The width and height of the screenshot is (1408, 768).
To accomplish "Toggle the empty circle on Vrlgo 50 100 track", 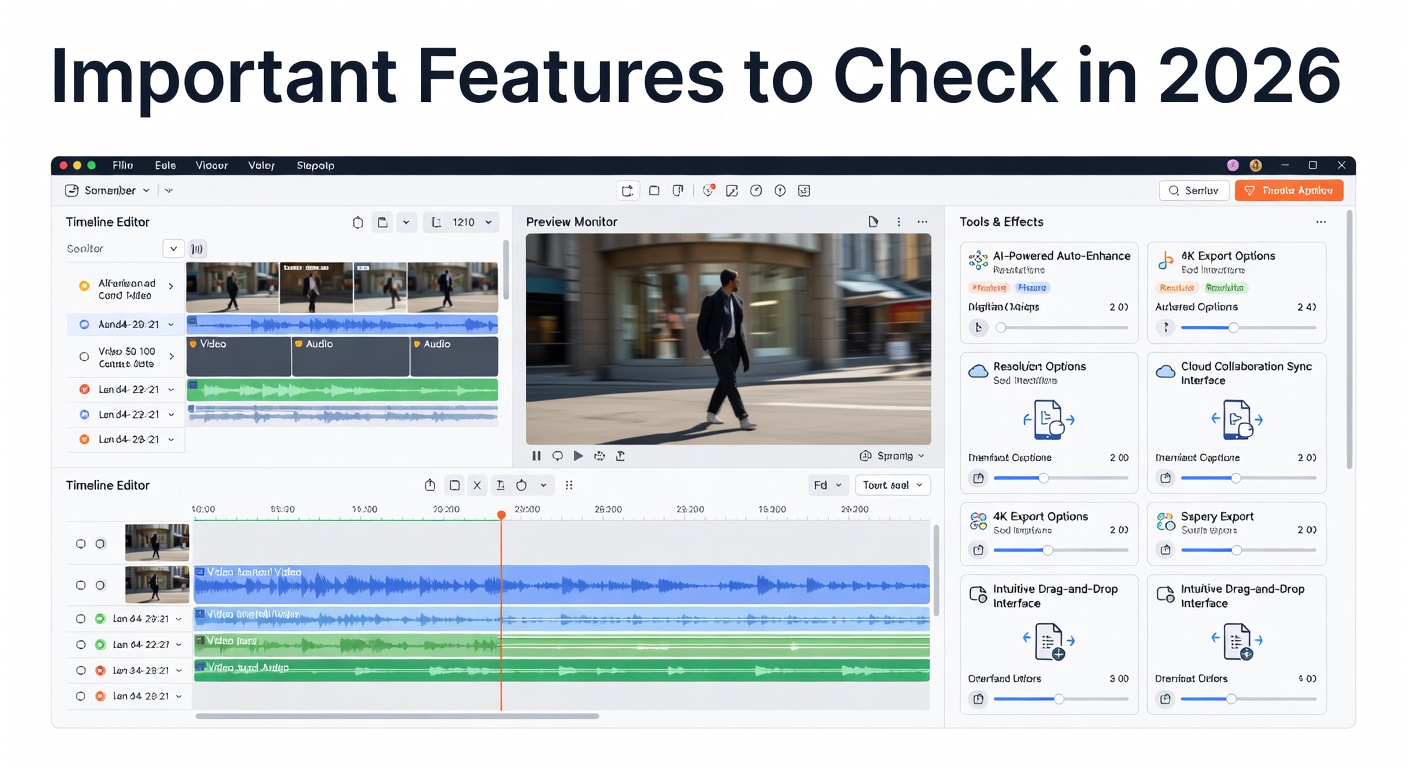I will [x=84, y=357].
